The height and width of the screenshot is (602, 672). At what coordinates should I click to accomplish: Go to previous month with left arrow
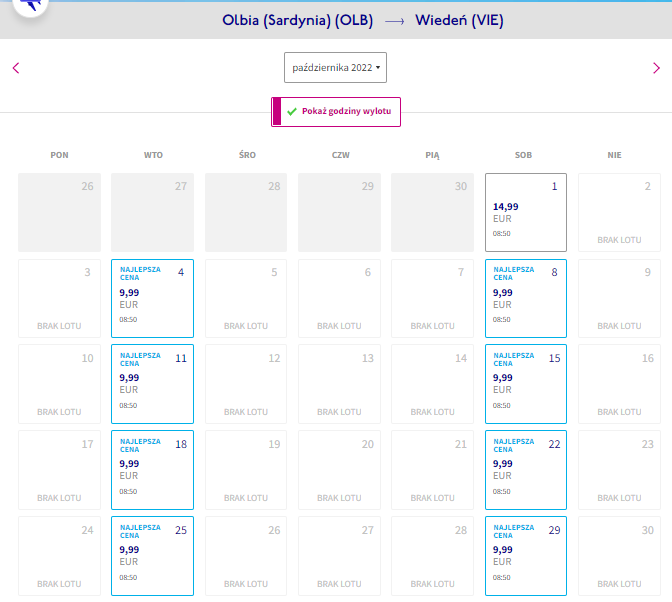click(x=16, y=68)
